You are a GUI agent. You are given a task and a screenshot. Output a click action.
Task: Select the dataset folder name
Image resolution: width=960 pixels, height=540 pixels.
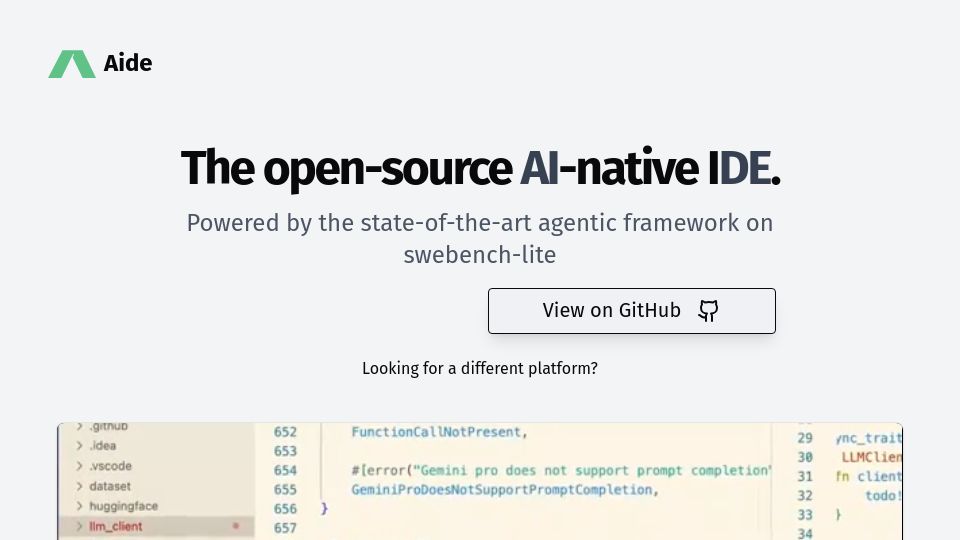[x=110, y=486]
